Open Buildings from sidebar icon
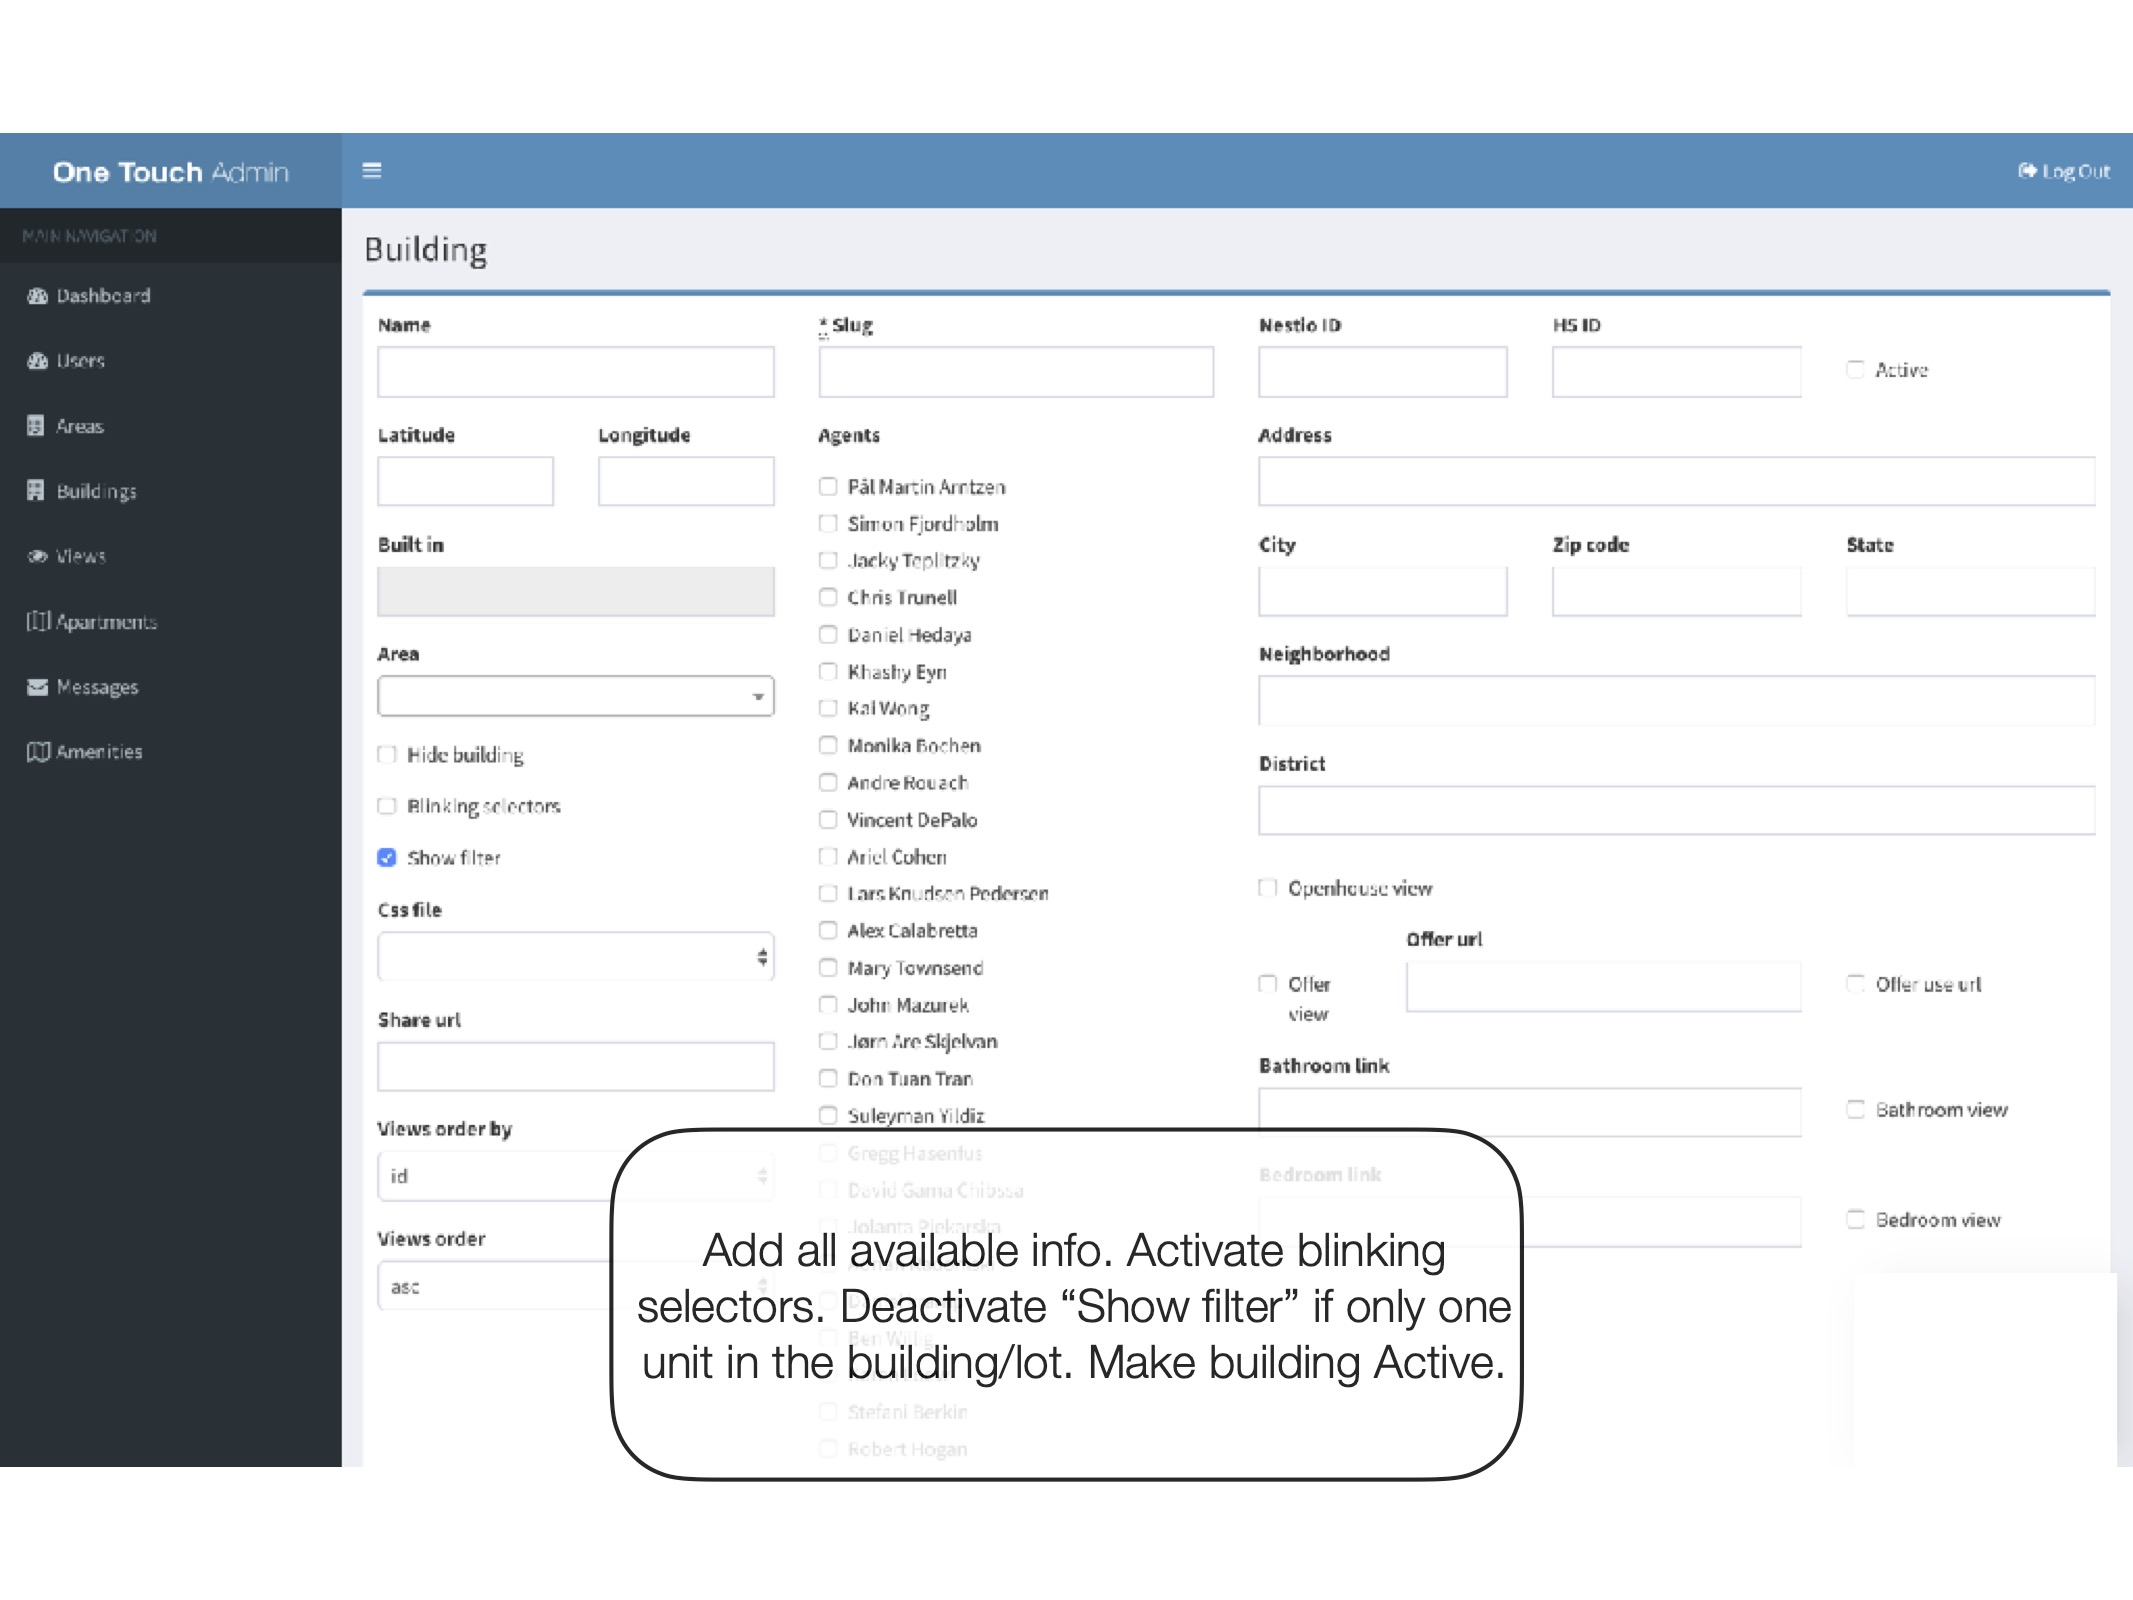The width and height of the screenshot is (2133, 1600). (36, 490)
